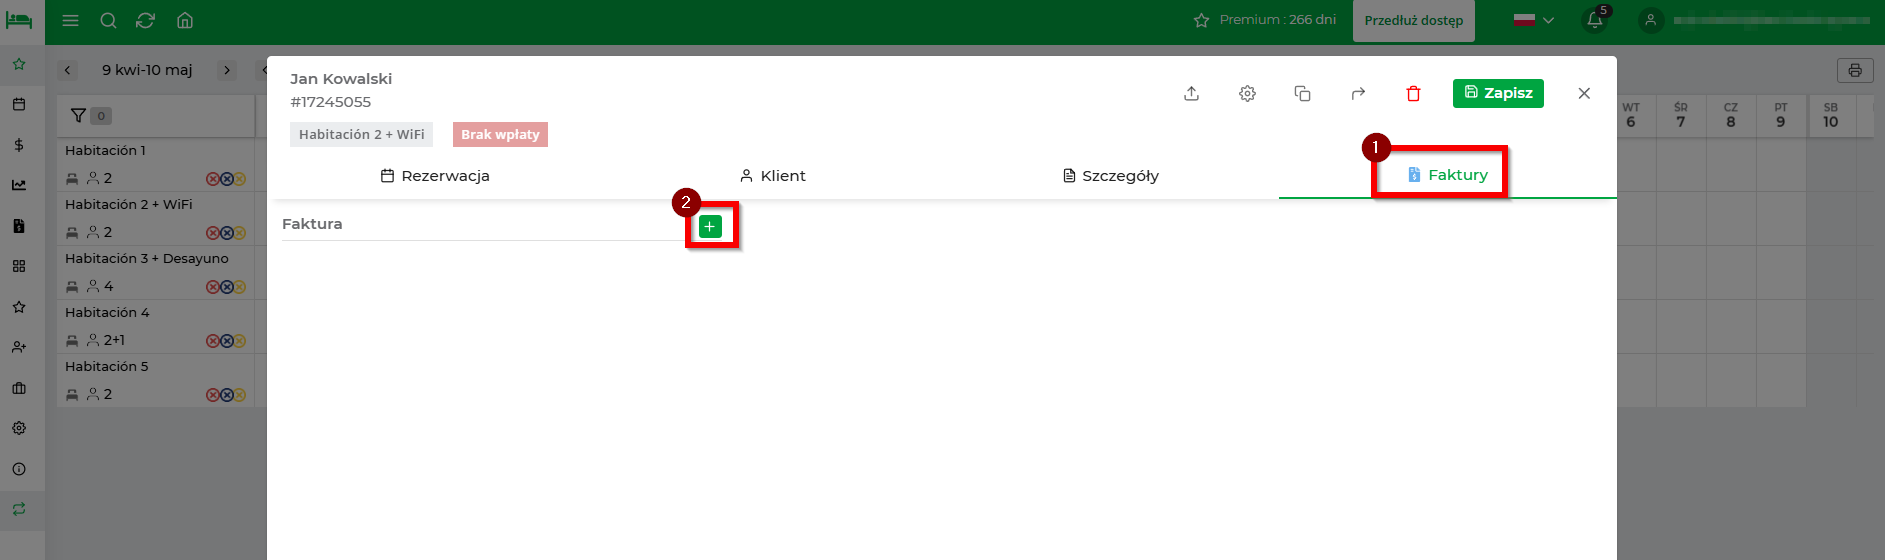Switch to Rezerwacja tab
Screen dimensions: 1885x560
point(435,176)
